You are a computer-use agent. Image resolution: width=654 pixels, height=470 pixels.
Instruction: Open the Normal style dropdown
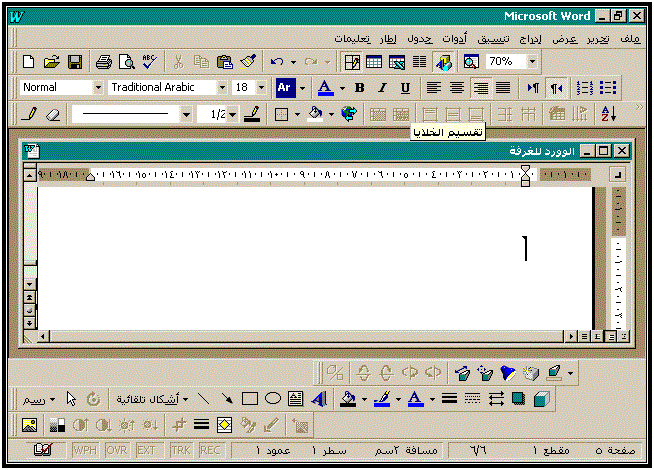(x=98, y=88)
